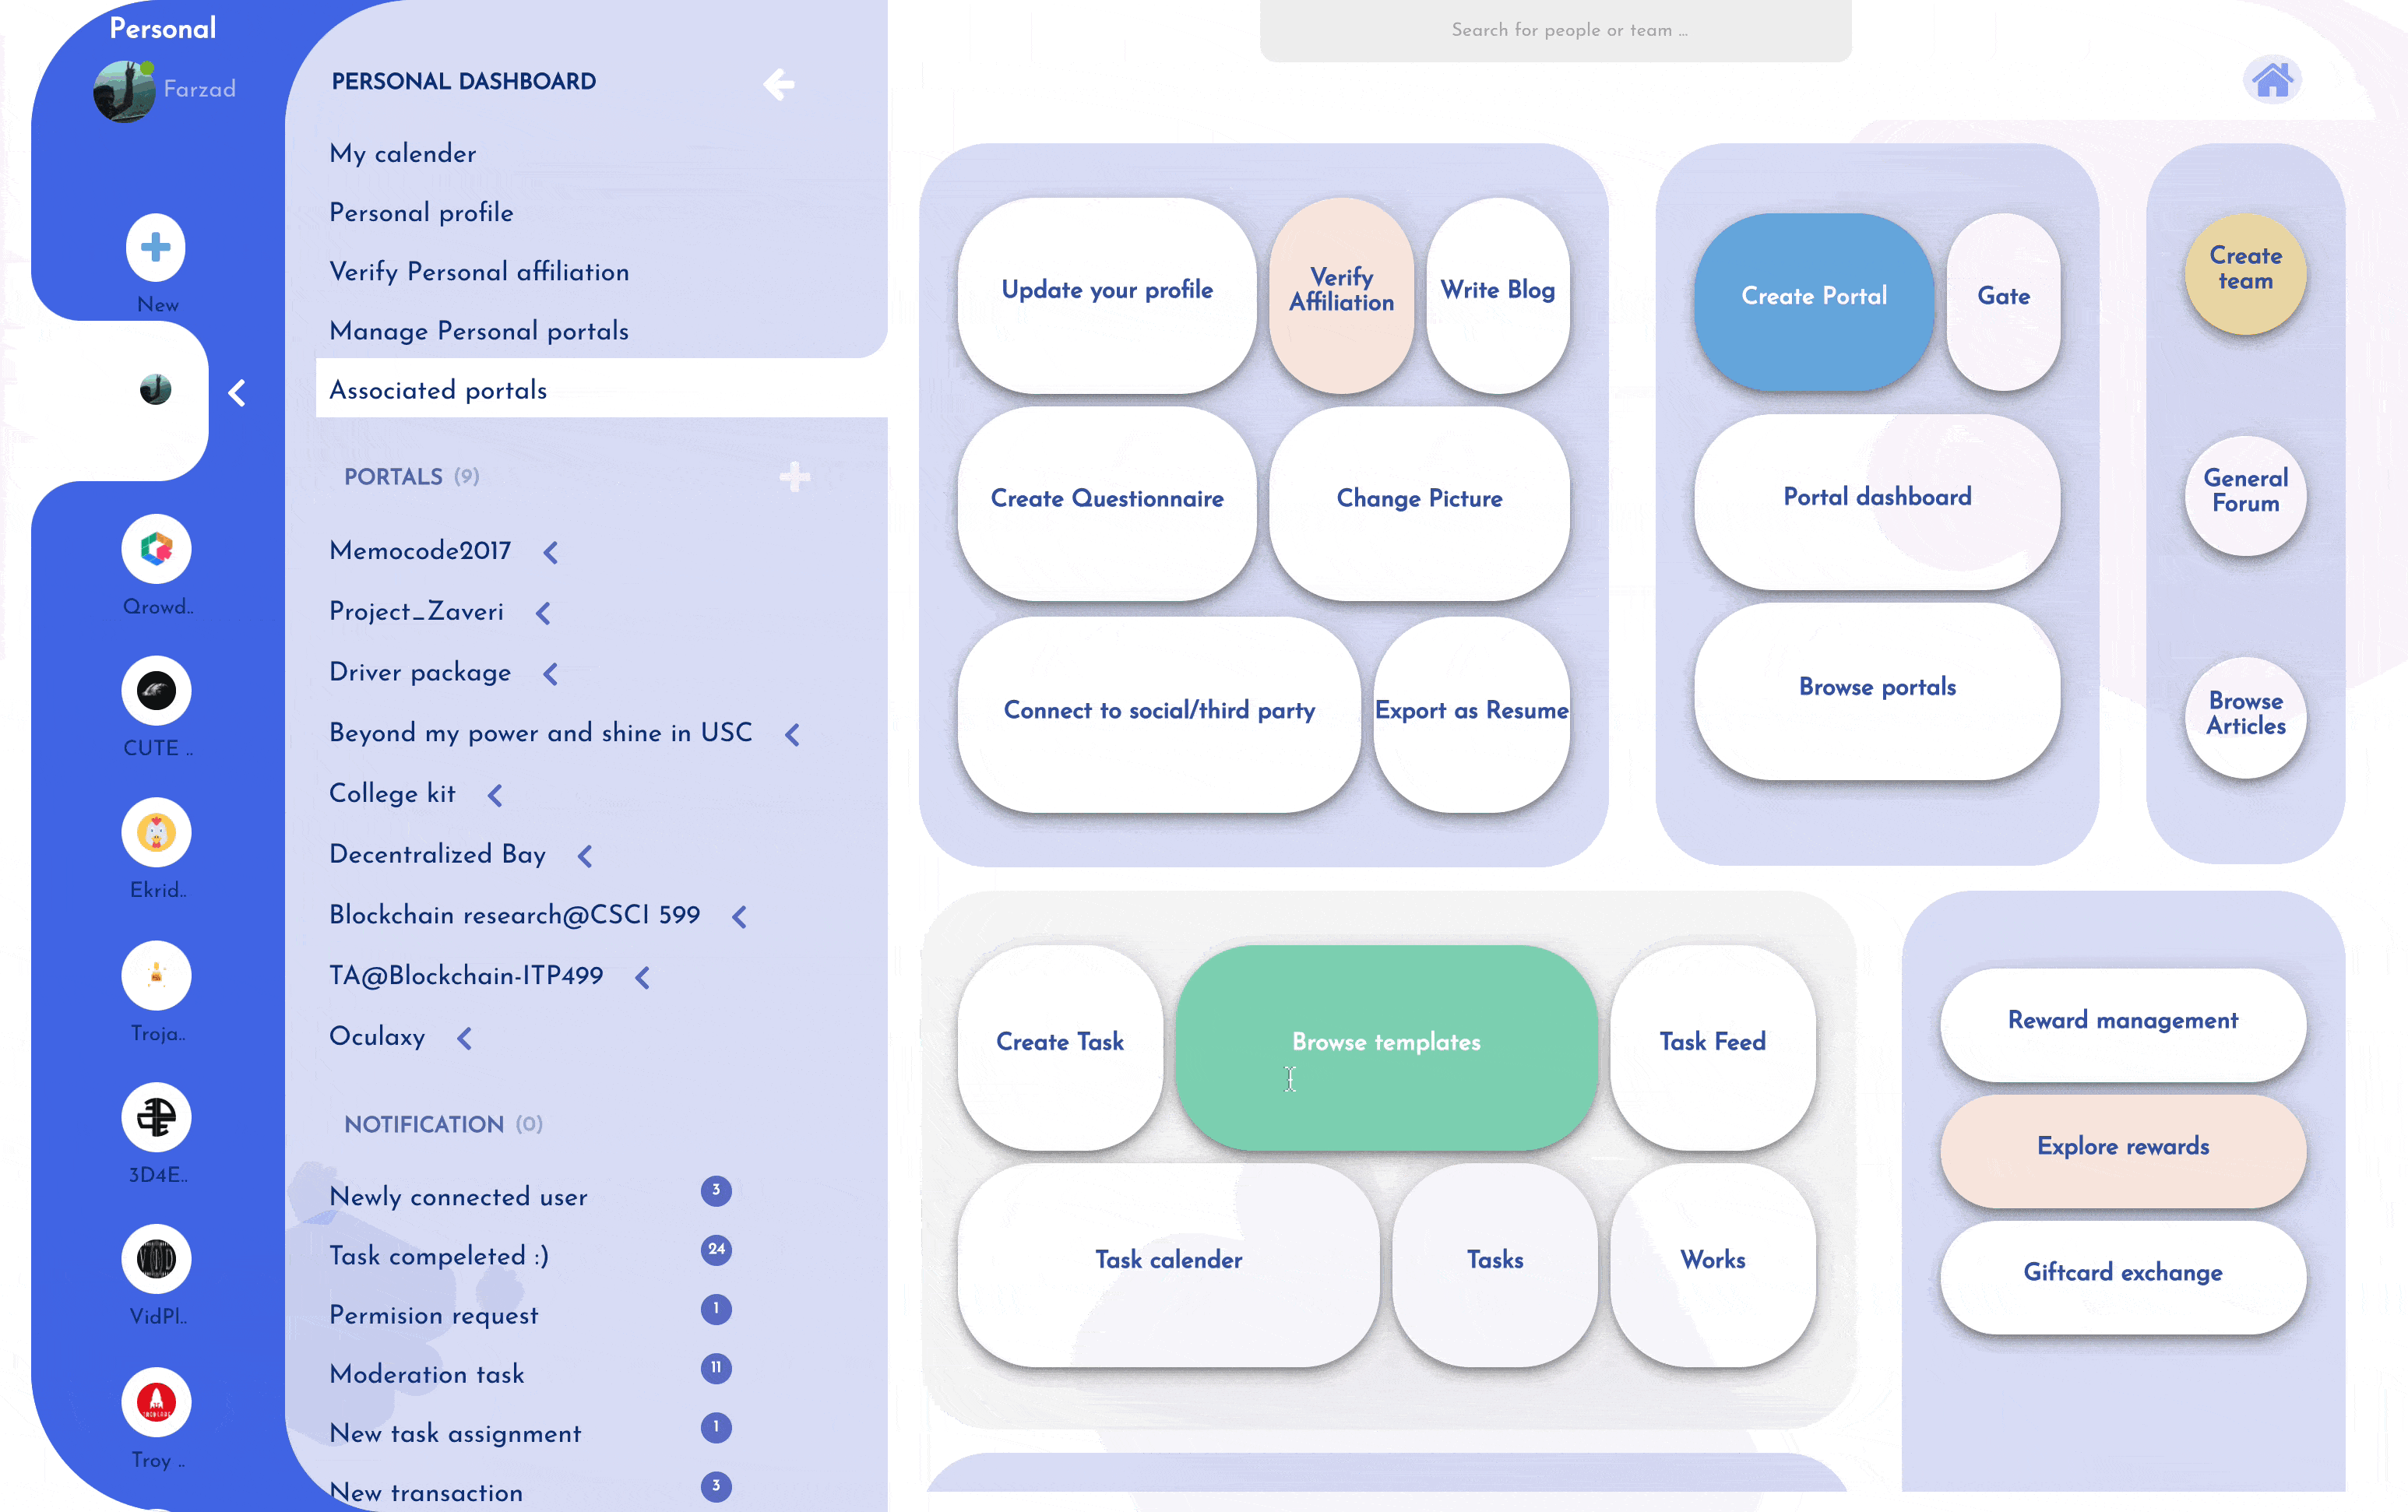Toggle personal dashboard back arrow
Image resolution: width=2408 pixels, height=1512 pixels.
pos(779,82)
